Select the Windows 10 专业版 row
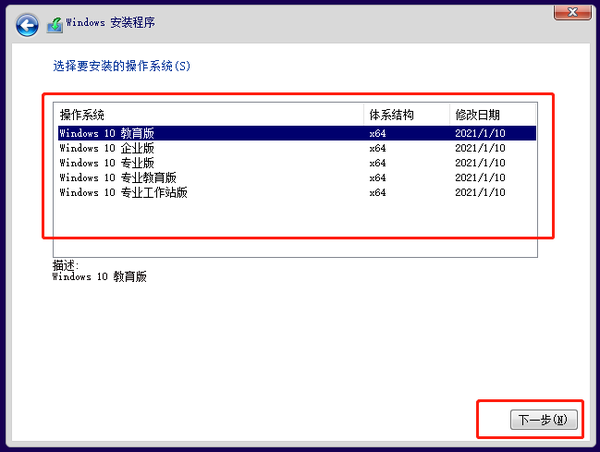 tap(297, 163)
